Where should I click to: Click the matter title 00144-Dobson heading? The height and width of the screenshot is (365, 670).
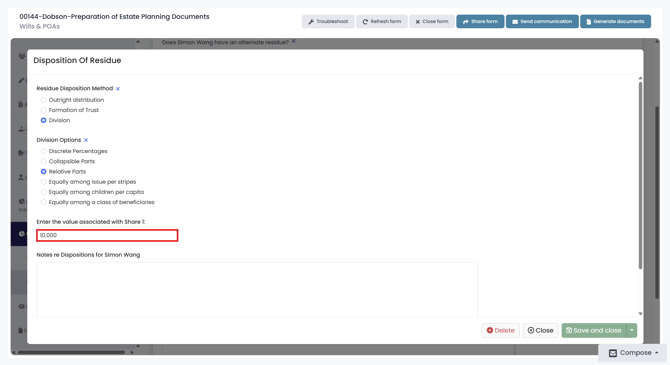114,17
